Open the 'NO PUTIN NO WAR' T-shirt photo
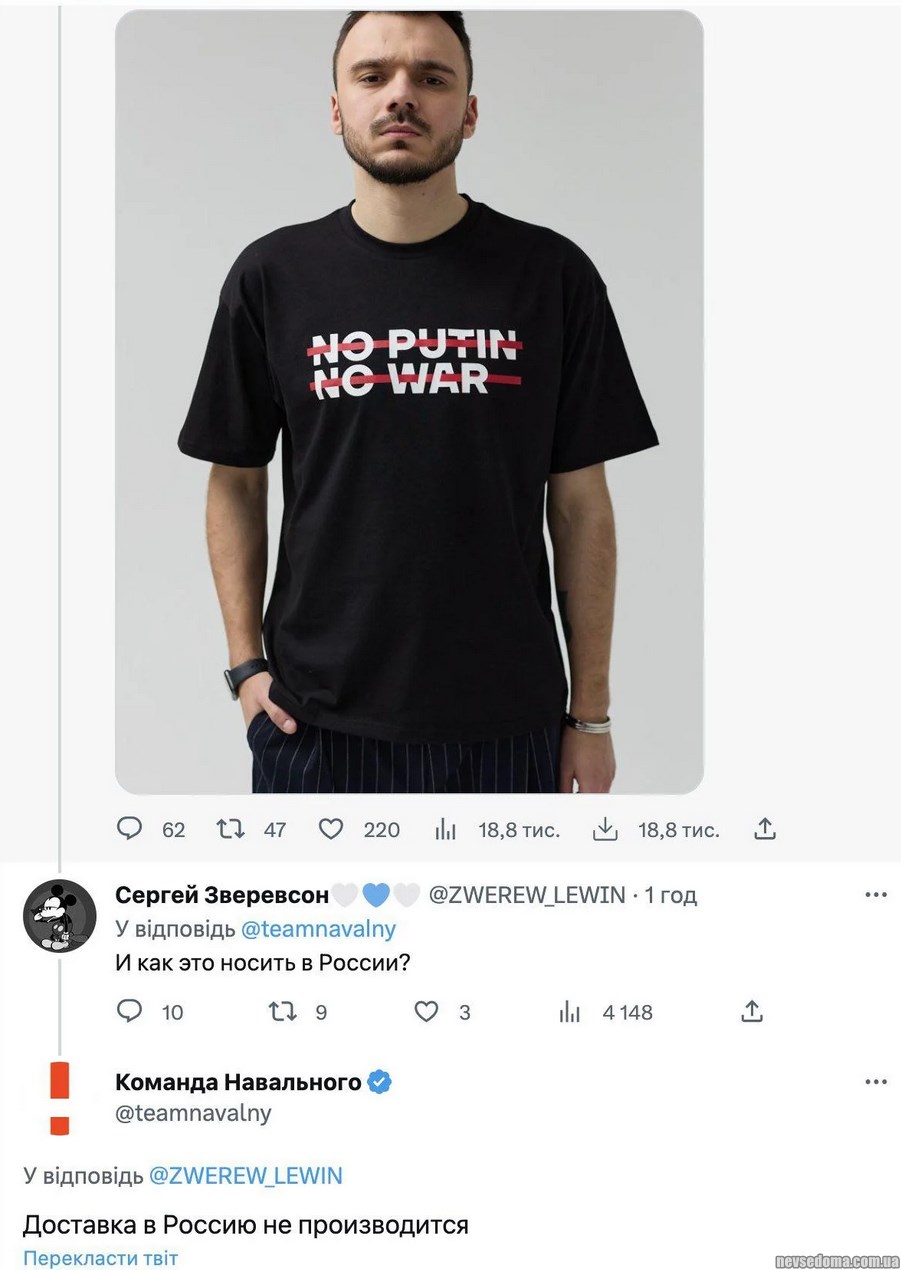The width and height of the screenshot is (901, 1270). point(409,400)
